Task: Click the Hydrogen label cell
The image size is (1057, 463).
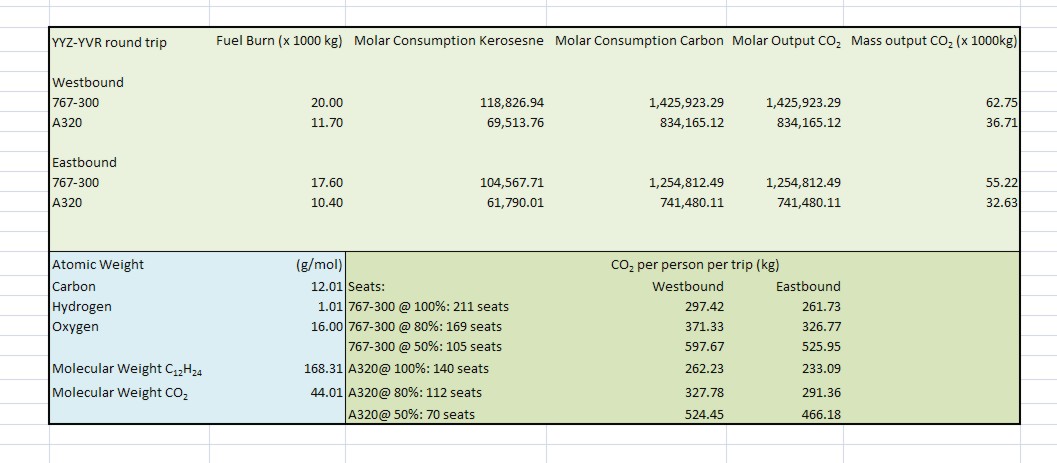Action: click(82, 306)
